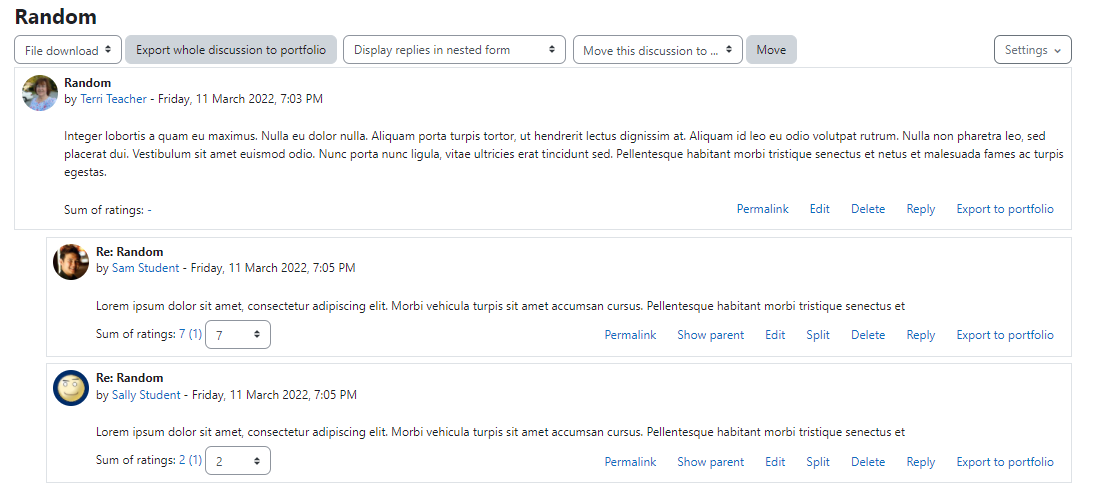Click the Integer lobortis paragraph text
1093x490 pixels.
click(564, 154)
